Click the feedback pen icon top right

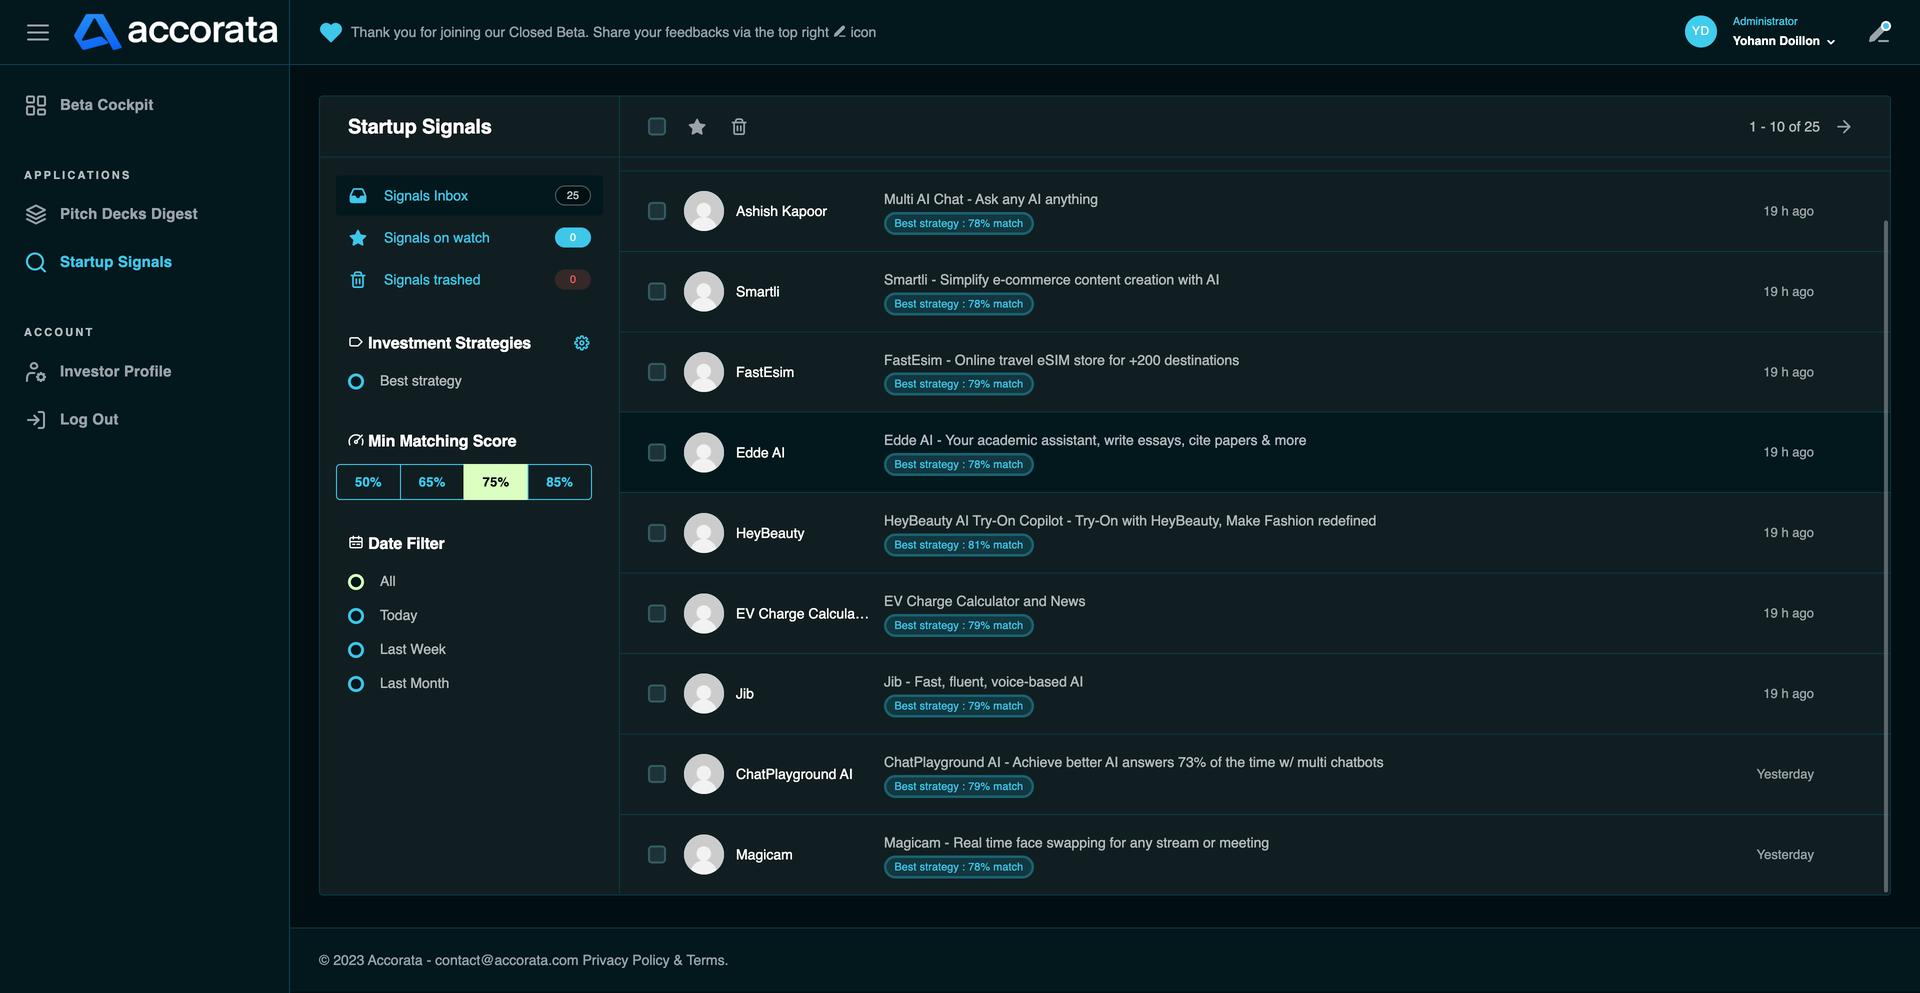click(x=1879, y=32)
